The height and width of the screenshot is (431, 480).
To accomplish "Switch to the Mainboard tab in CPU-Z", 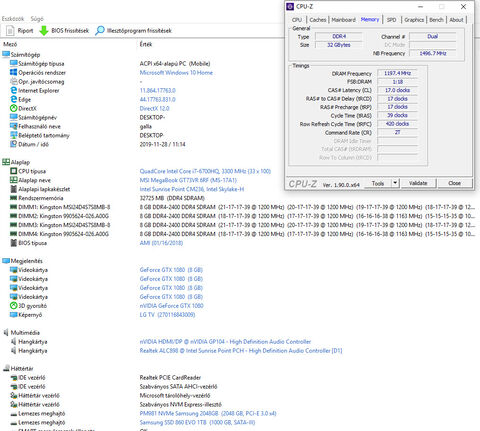I will pyautogui.click(x=343, y=20).
